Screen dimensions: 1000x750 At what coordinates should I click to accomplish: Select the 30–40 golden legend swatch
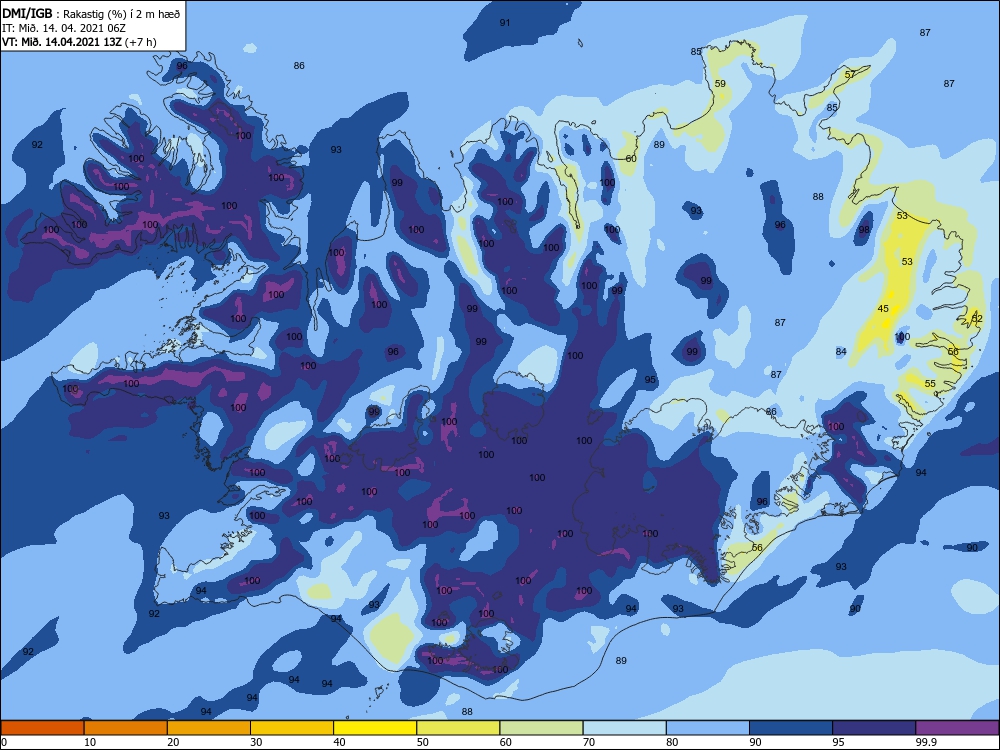[292, 728]
